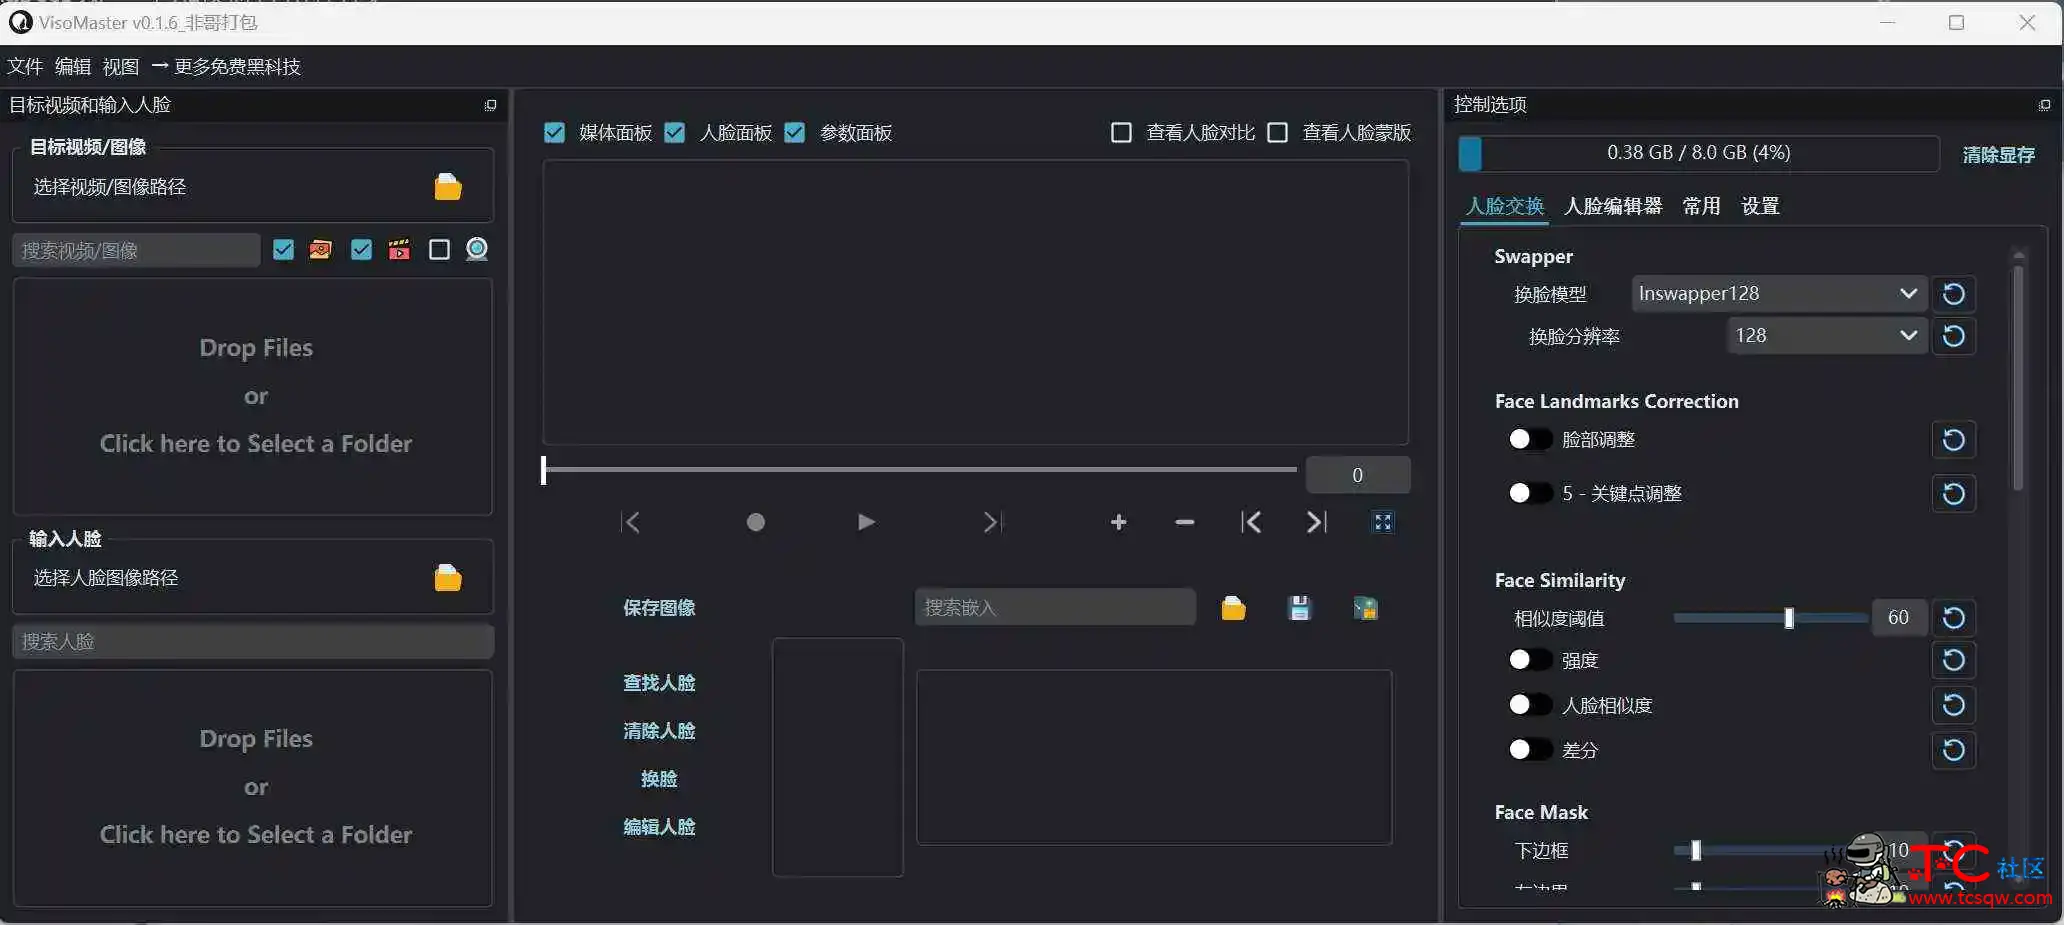
Task: Enable the 强度 switch
Action: (x=1530, y=660)
